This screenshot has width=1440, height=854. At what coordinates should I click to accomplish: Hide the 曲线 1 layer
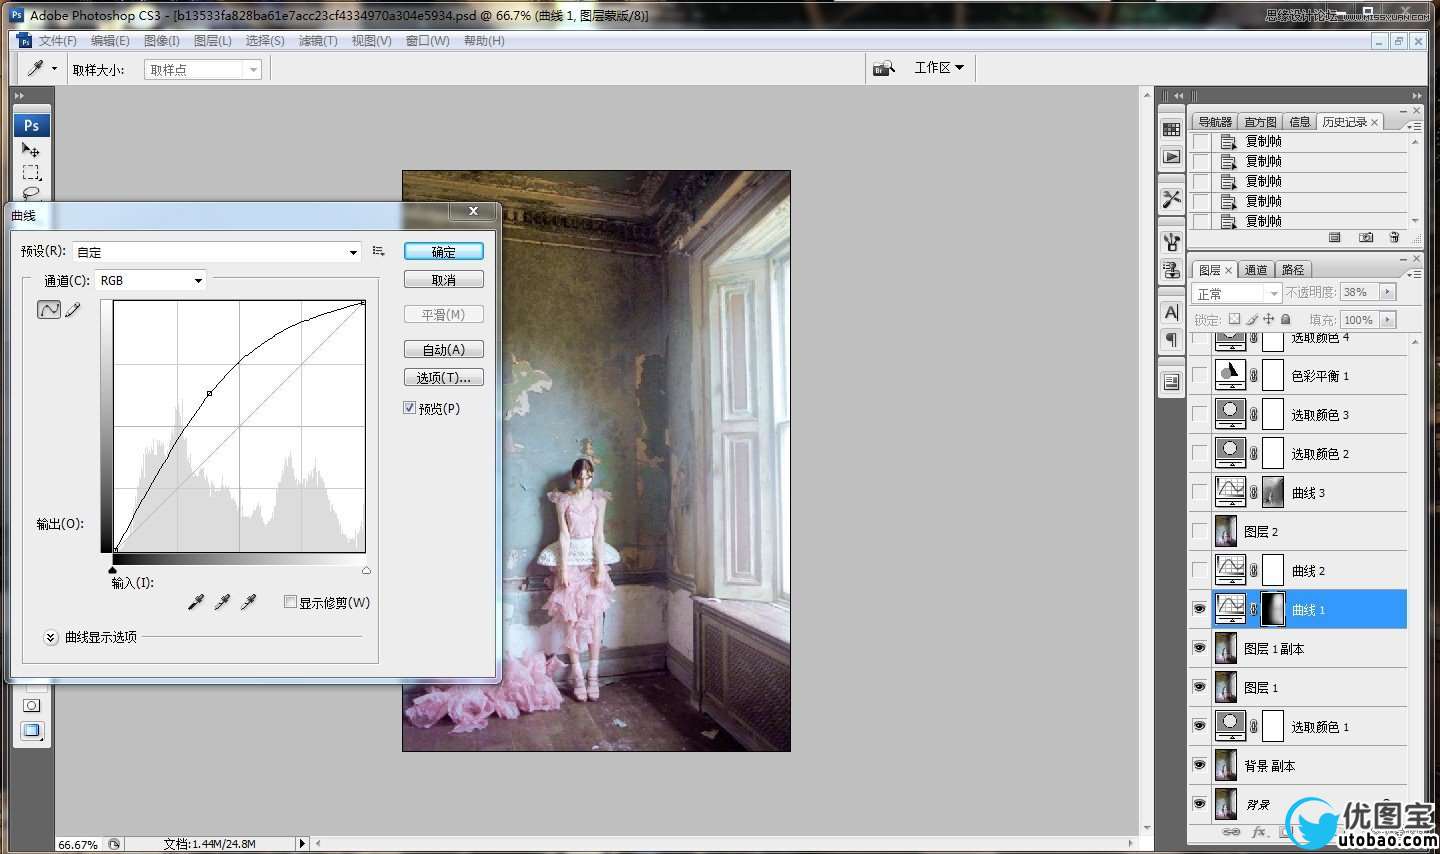[1199, 609]
